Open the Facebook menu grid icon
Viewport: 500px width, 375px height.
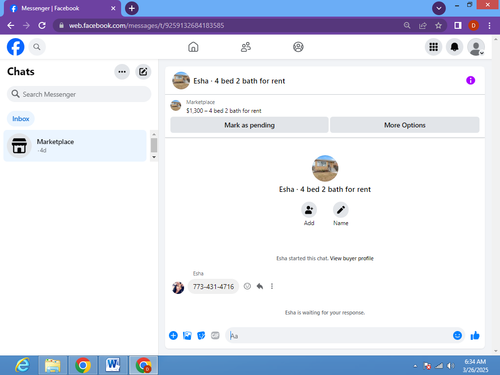[433, 47]
